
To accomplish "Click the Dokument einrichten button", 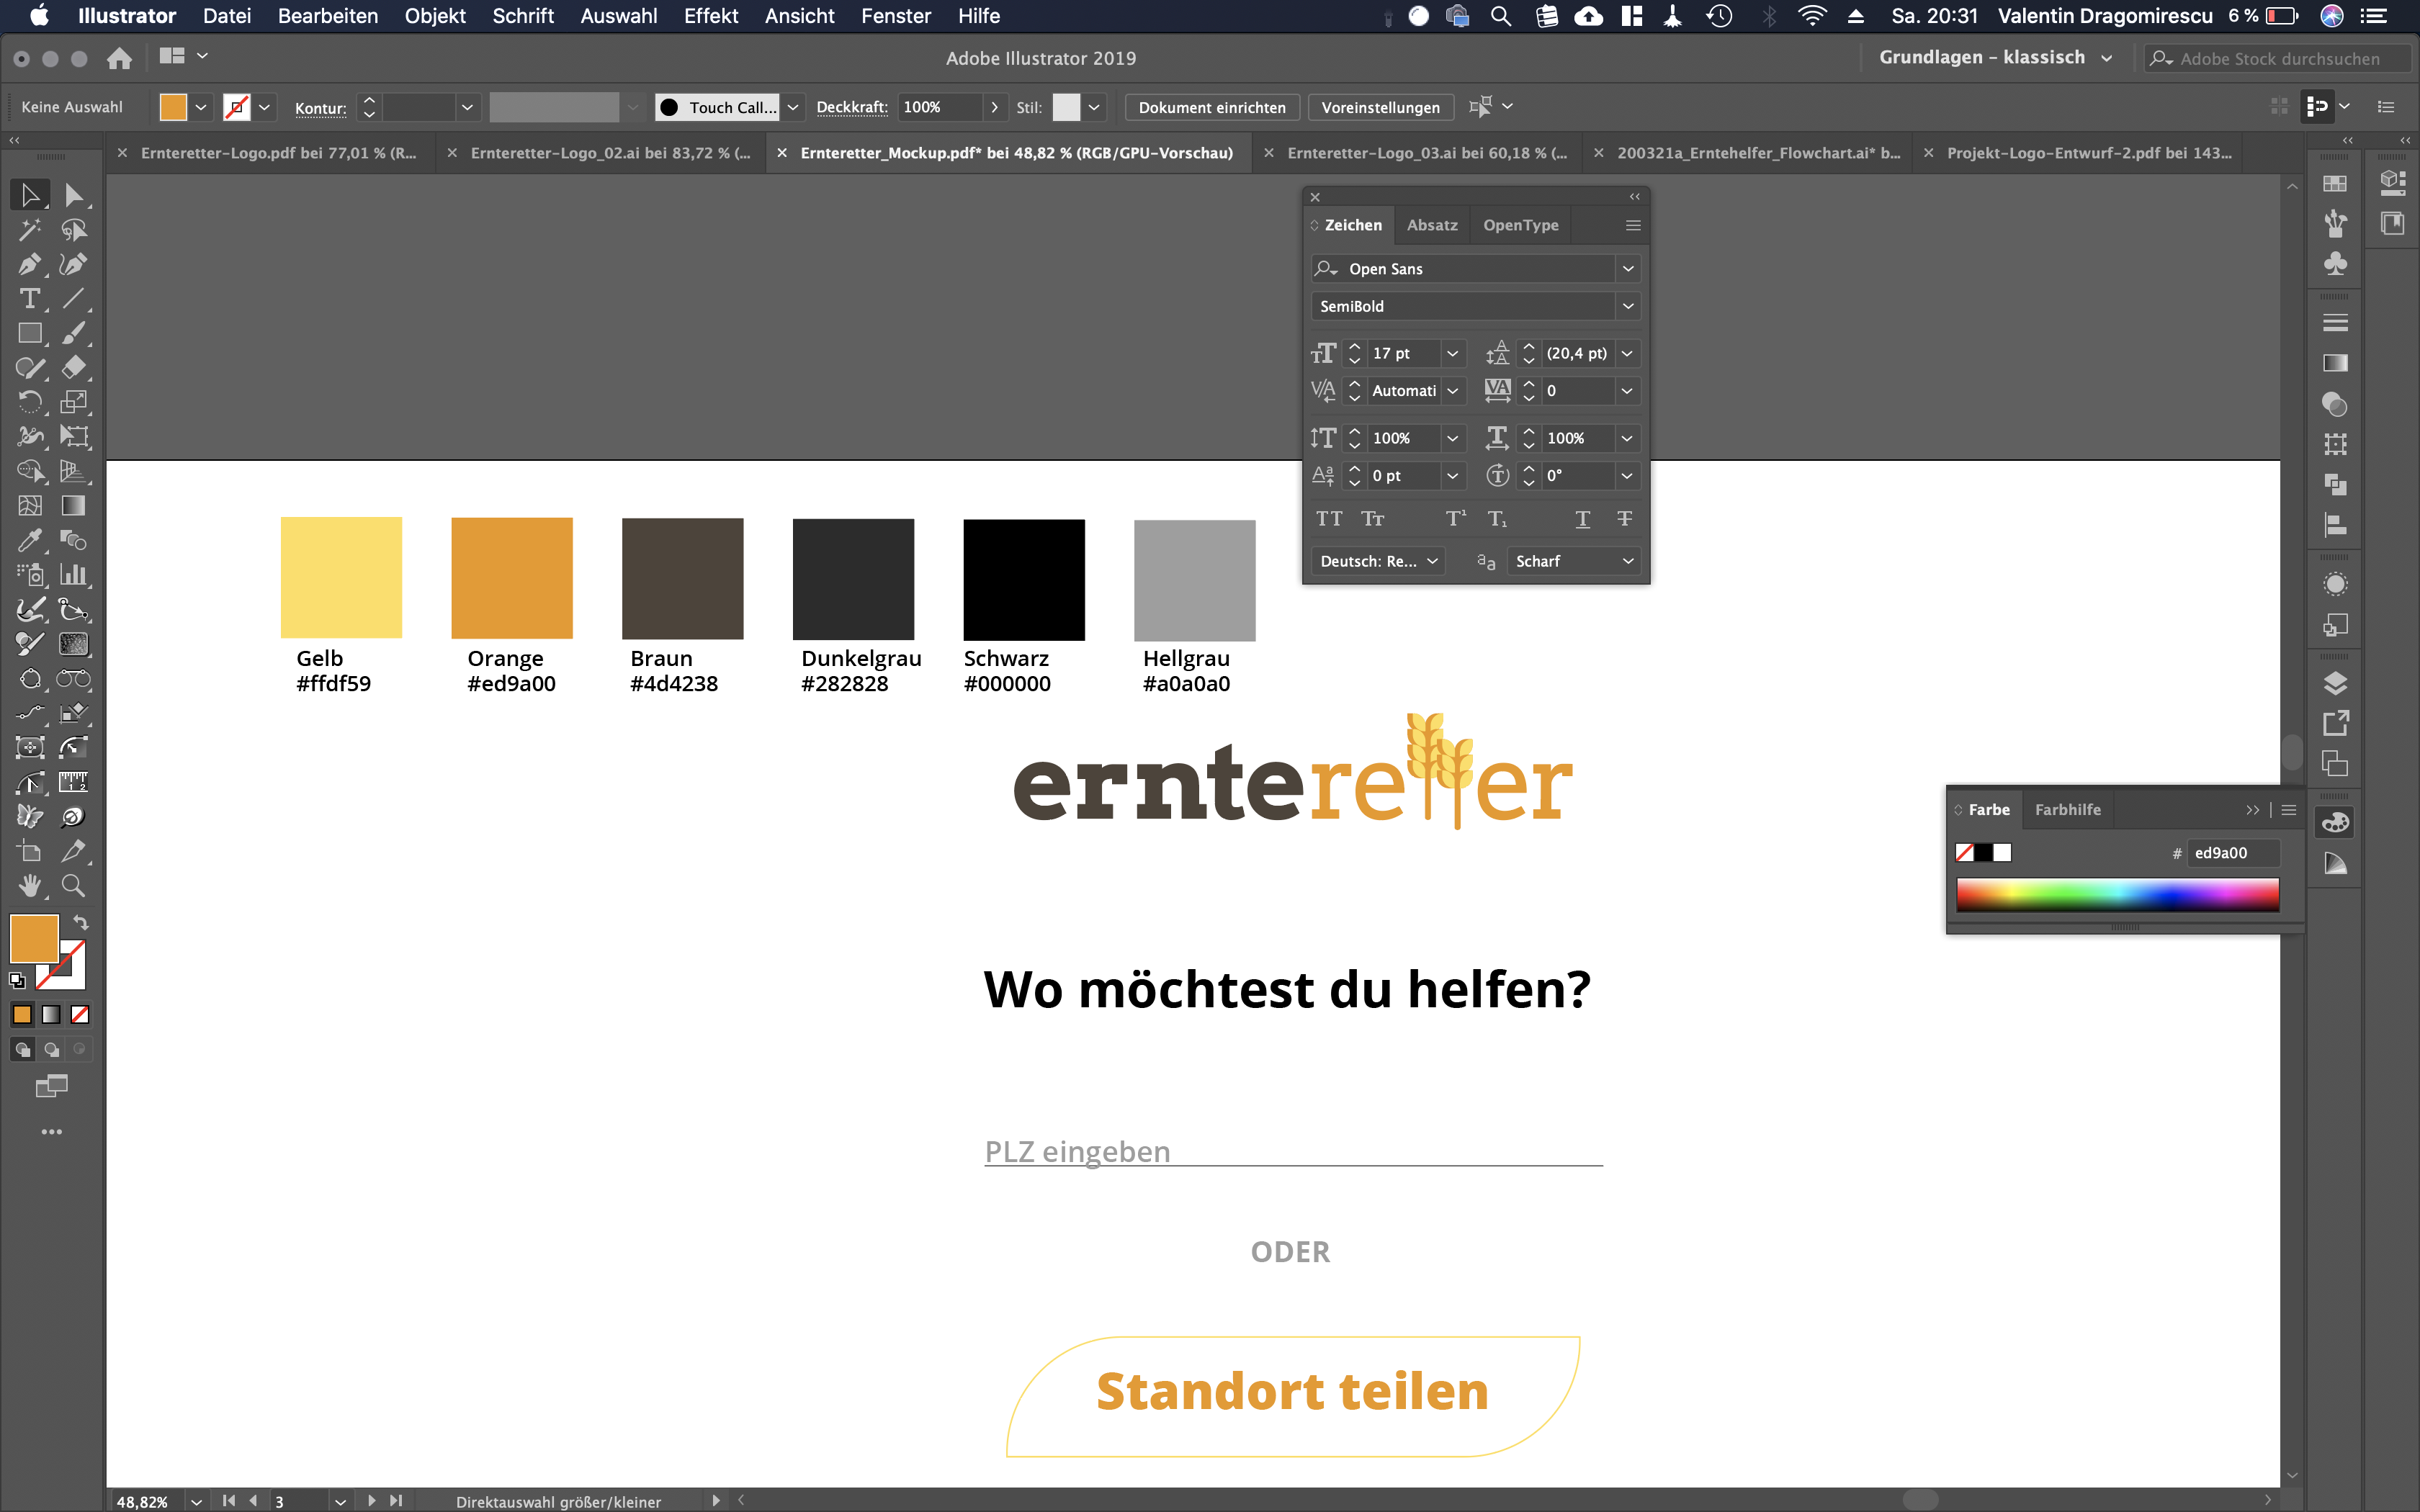I will point(1211,107).
